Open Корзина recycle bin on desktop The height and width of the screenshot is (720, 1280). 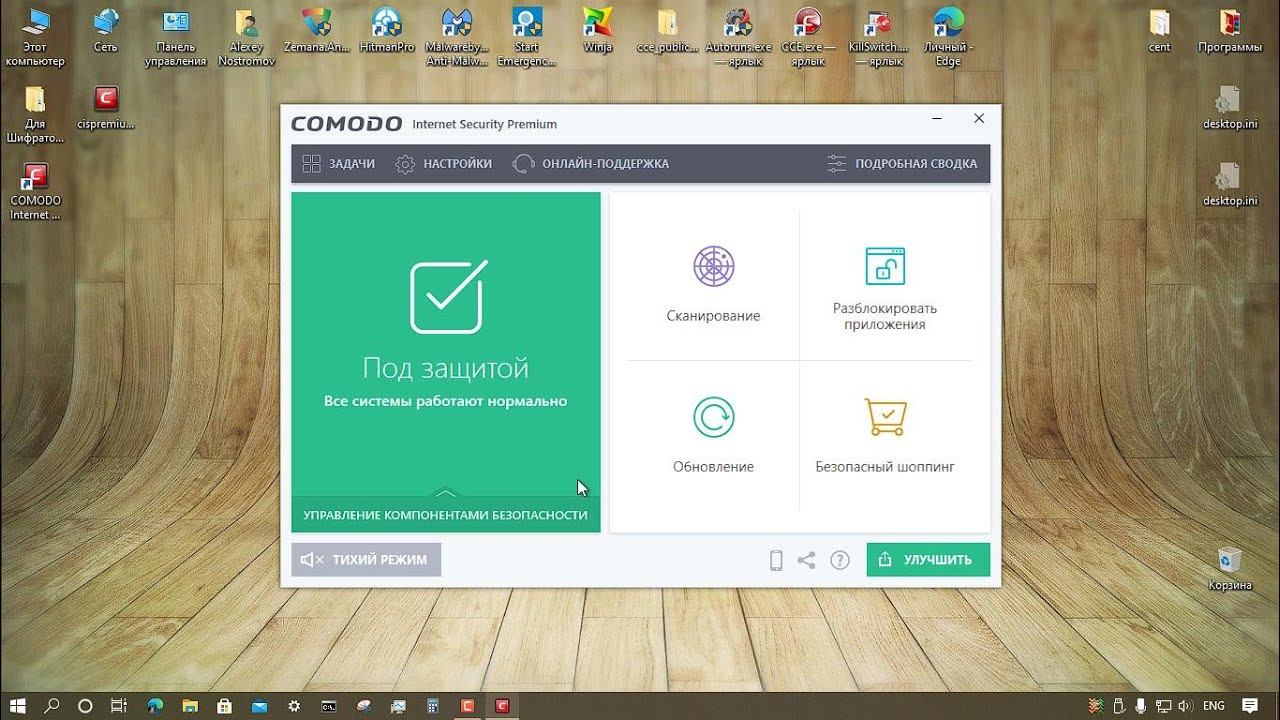pos(1229,568)
